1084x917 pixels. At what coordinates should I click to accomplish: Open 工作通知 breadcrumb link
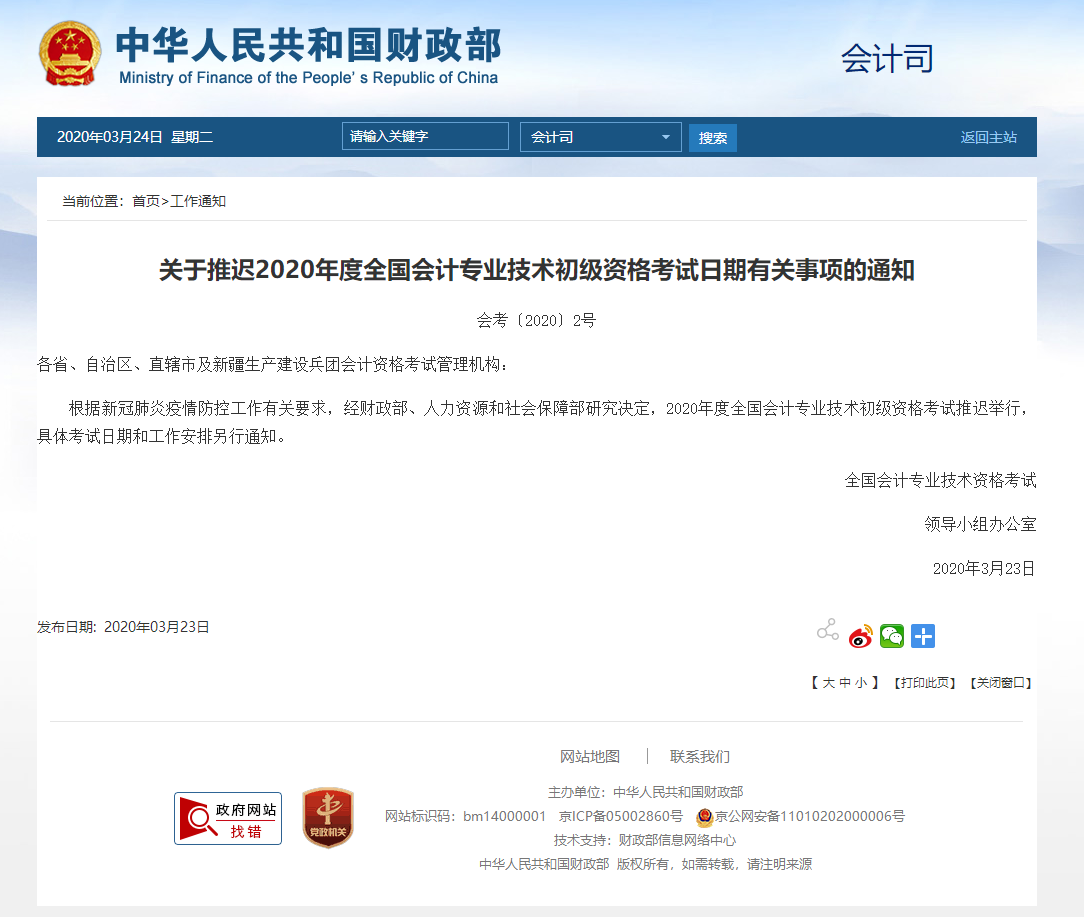point(198,201)
